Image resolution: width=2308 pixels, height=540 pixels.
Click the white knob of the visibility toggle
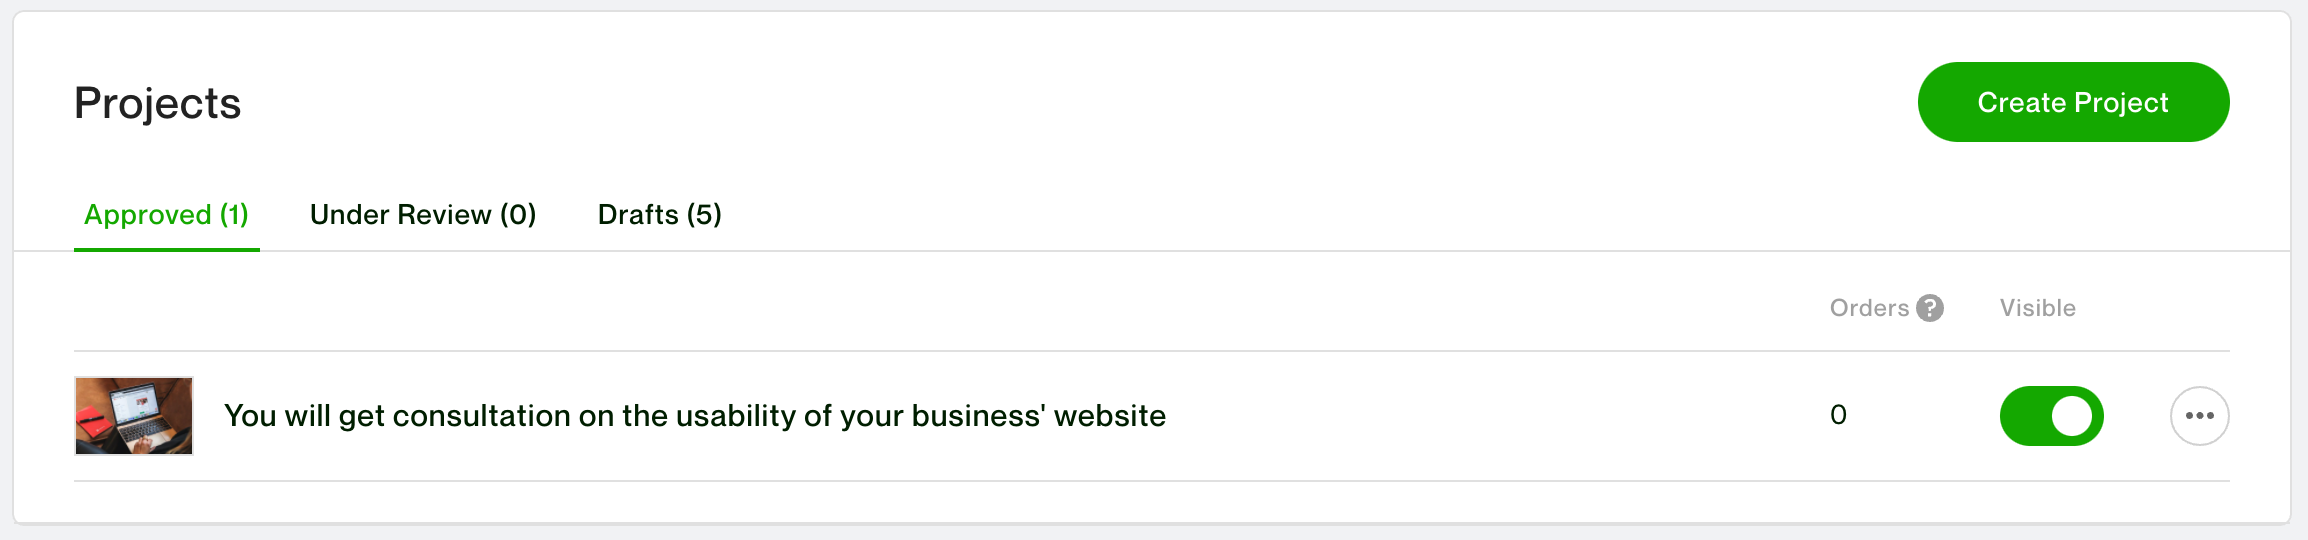coord(2071,416)
